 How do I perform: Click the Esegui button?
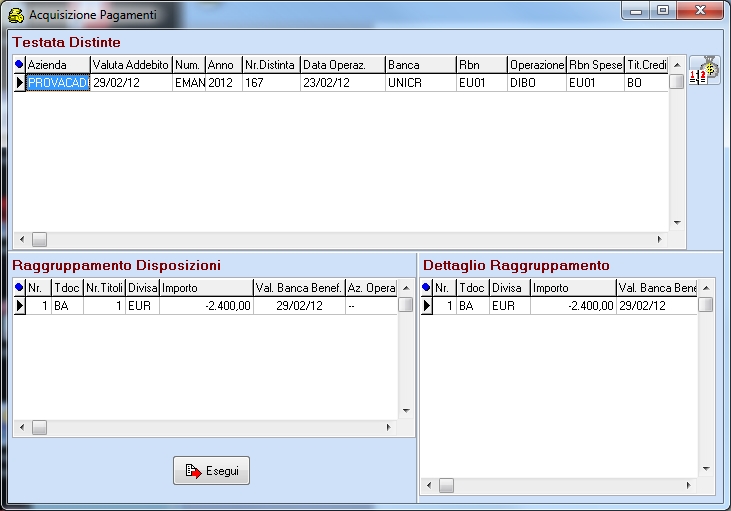(x=212, y=470)
